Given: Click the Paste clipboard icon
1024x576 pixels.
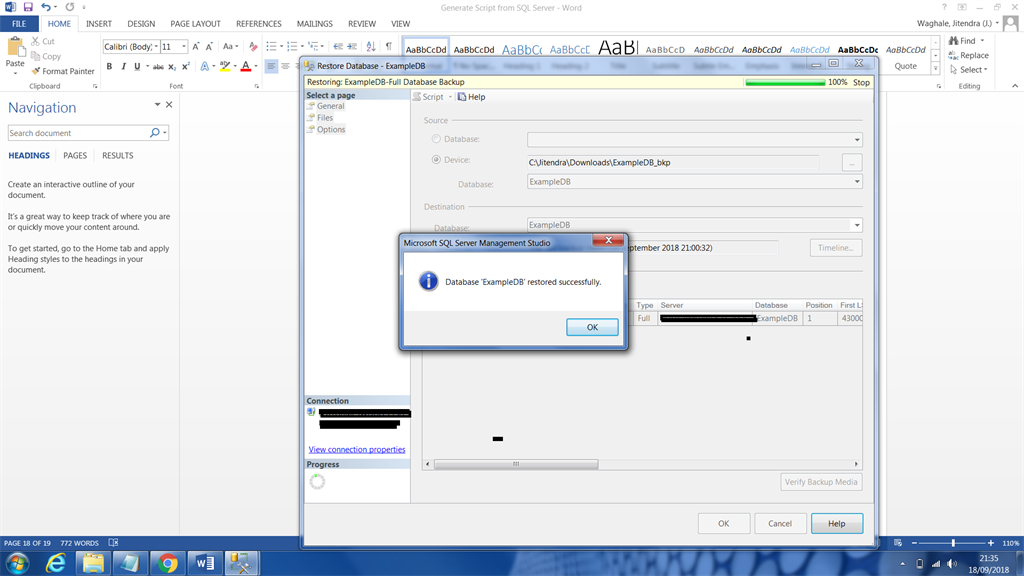Looking at the screenshot, I should click(x=14, y=47).
